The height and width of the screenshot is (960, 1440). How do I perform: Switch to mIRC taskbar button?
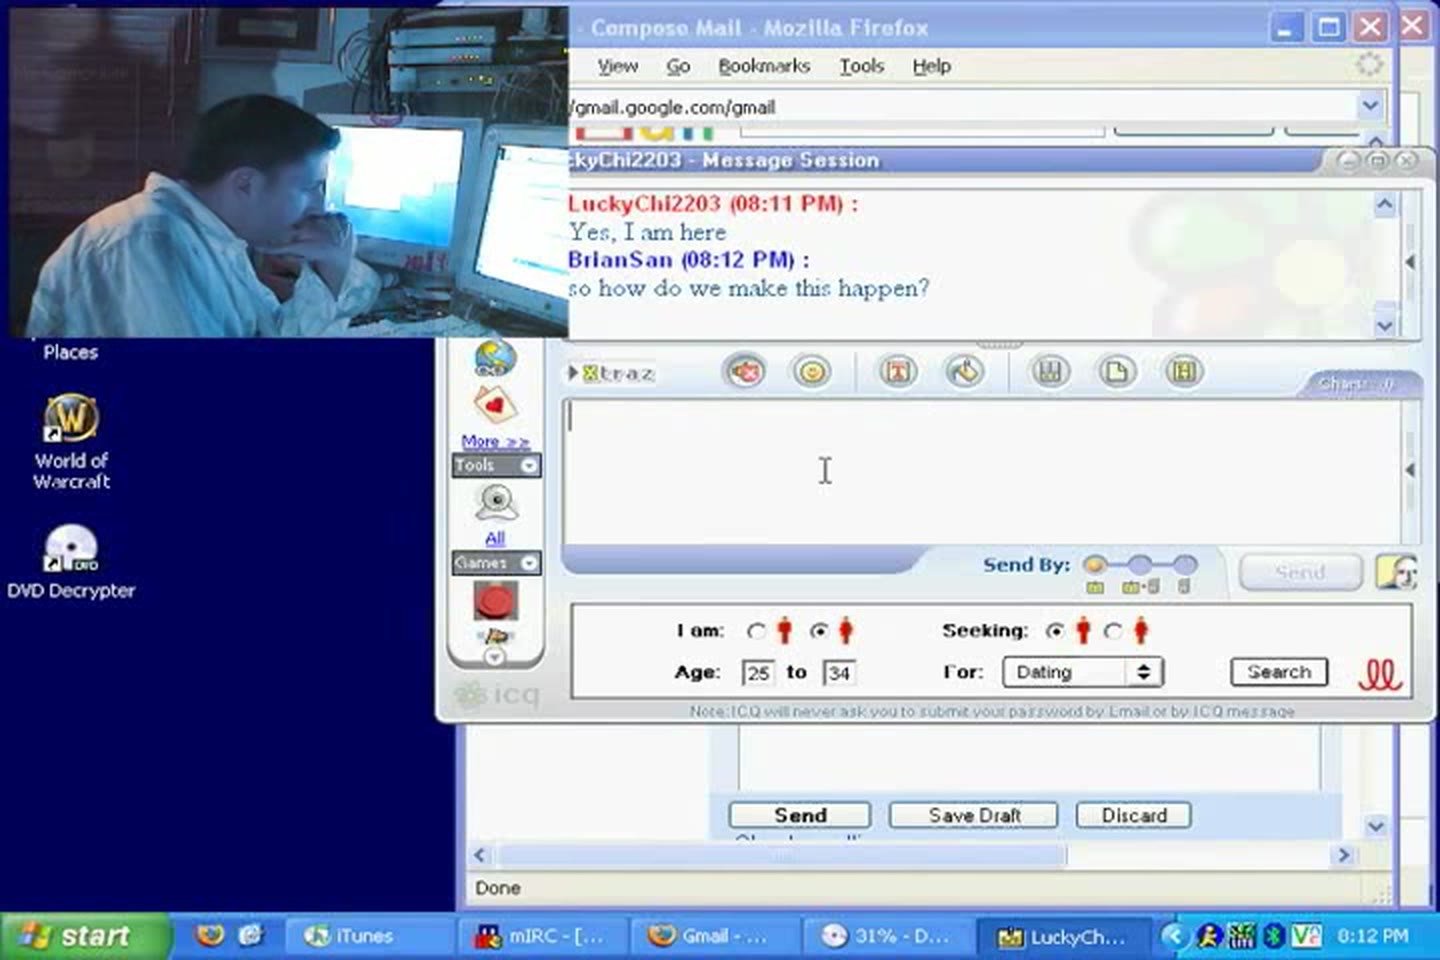coord(543,936)
